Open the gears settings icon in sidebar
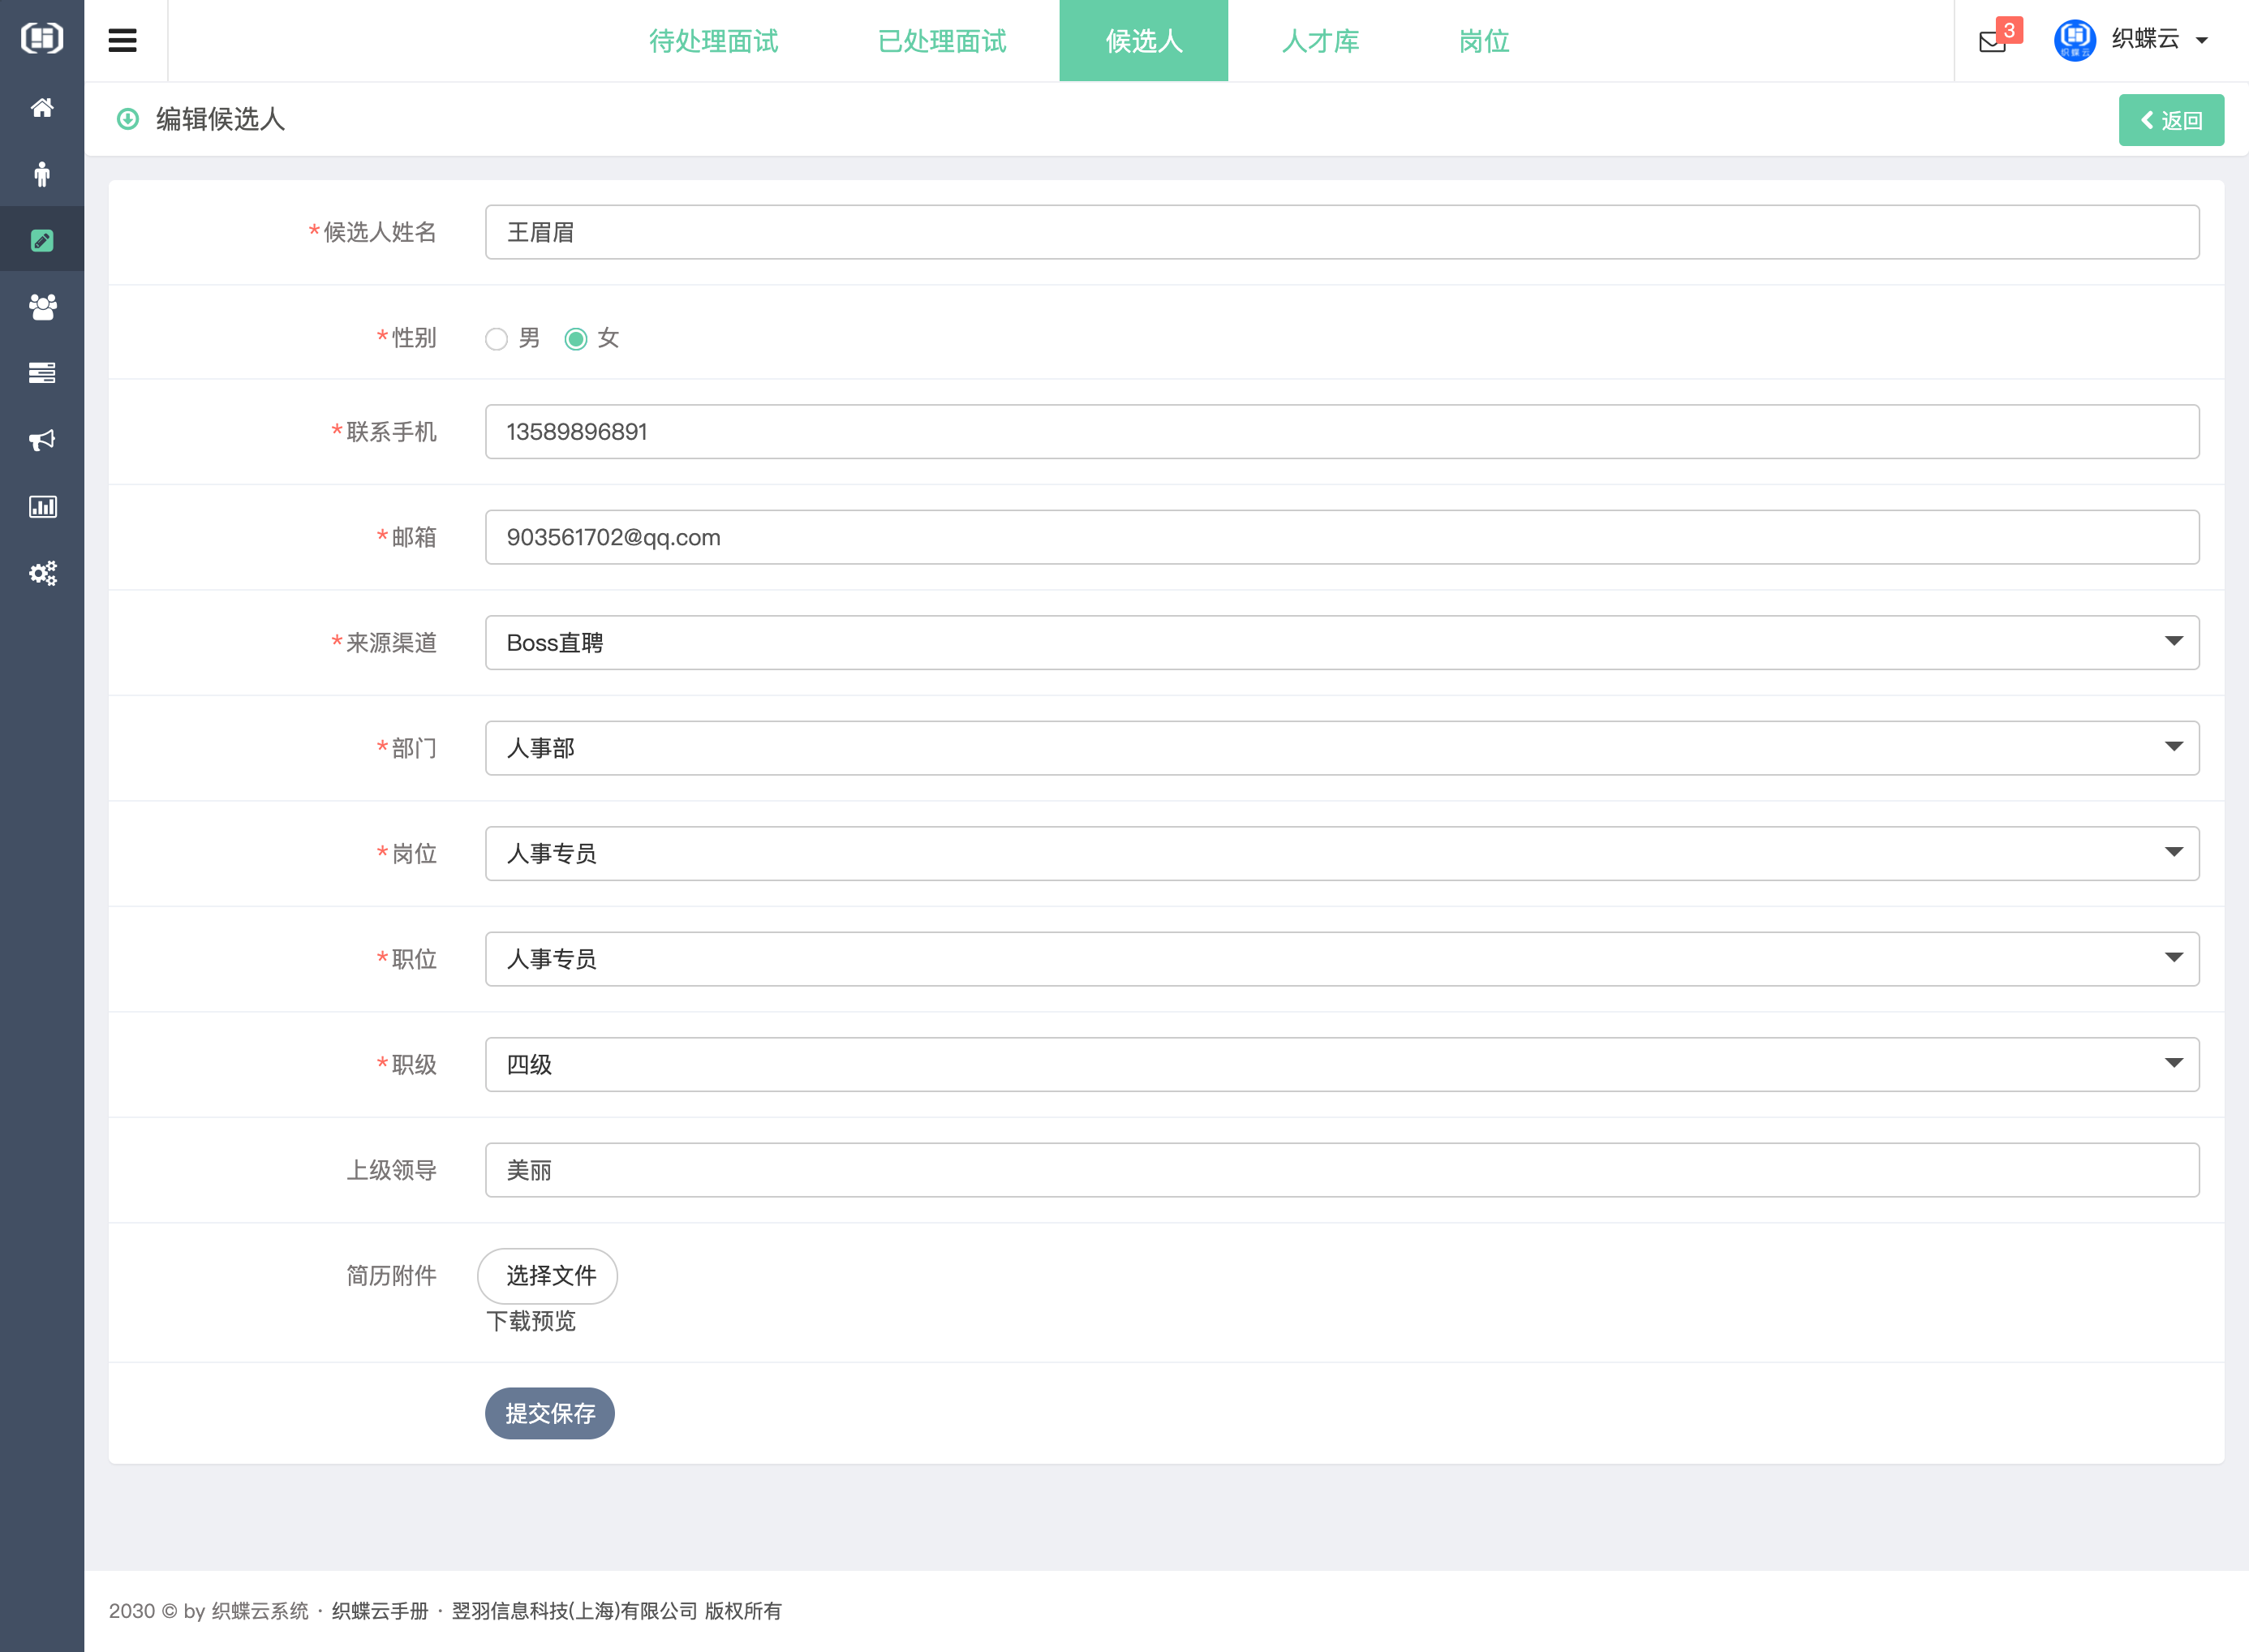 (x=42, y=573)
